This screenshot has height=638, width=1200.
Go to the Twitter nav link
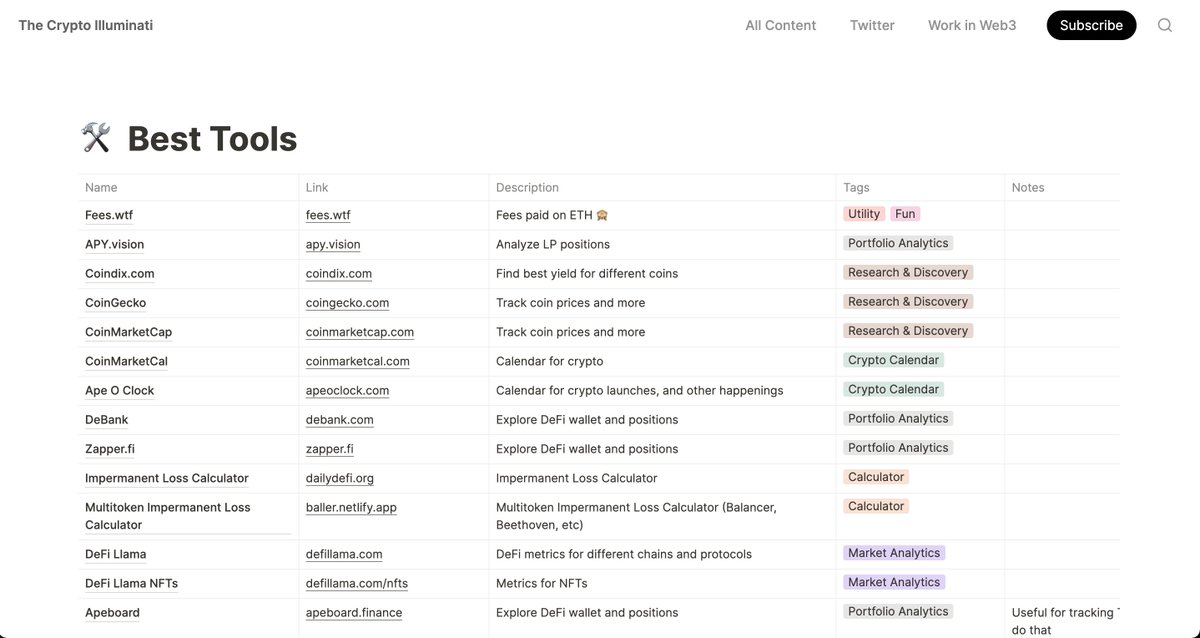tap(872, 25)
